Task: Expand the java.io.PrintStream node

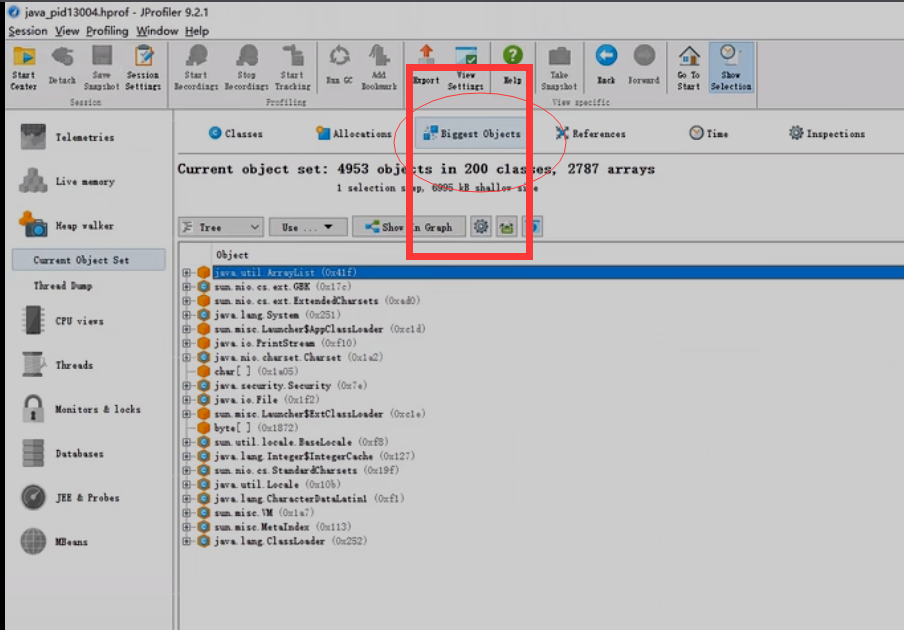Action: [186, 343]
